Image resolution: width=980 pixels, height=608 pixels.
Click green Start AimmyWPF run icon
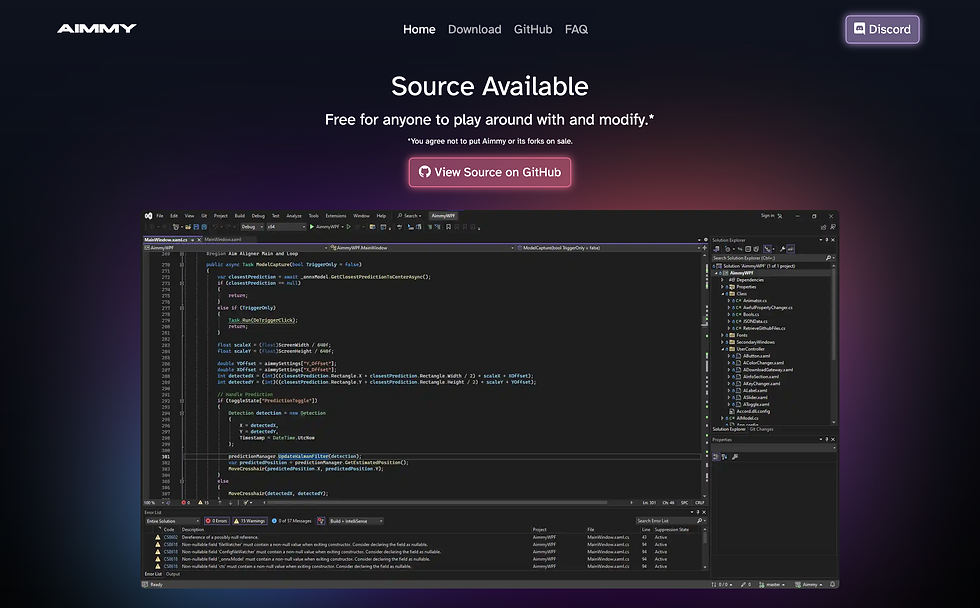pos(312,227)
